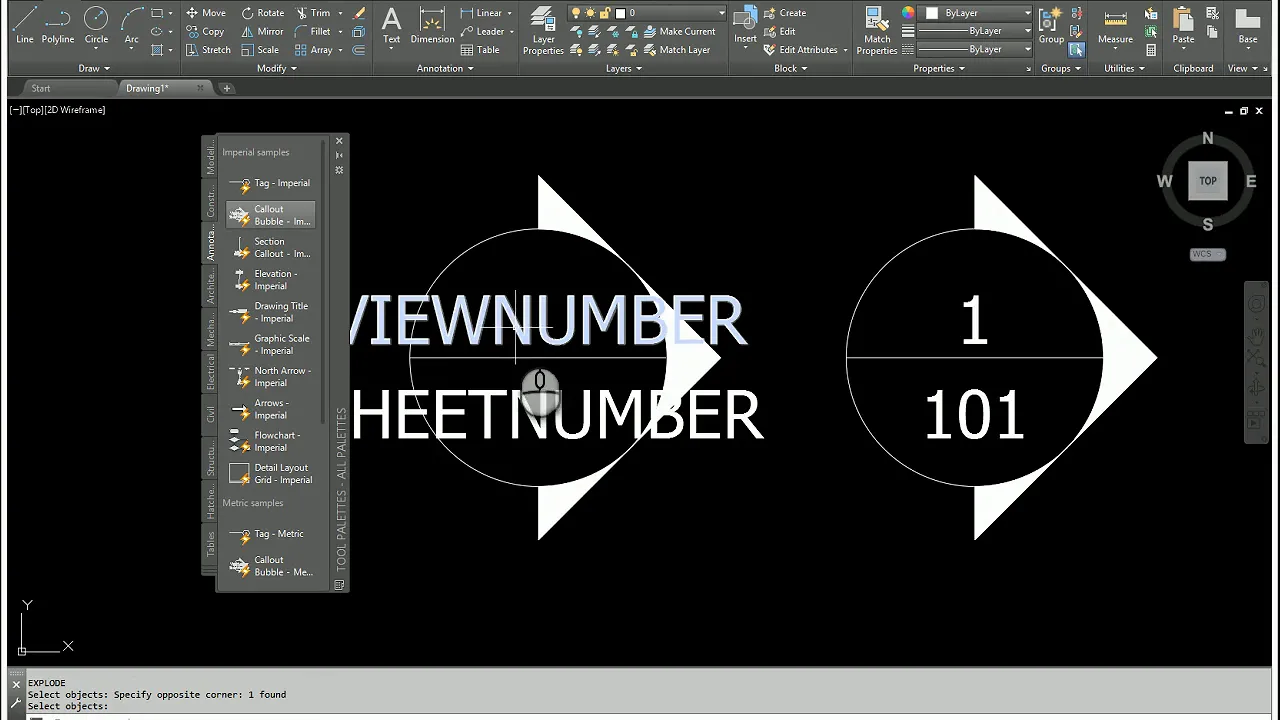Screen dimensions: 1280x720
Task: Activate the Copy command
Action: [205, 31]
